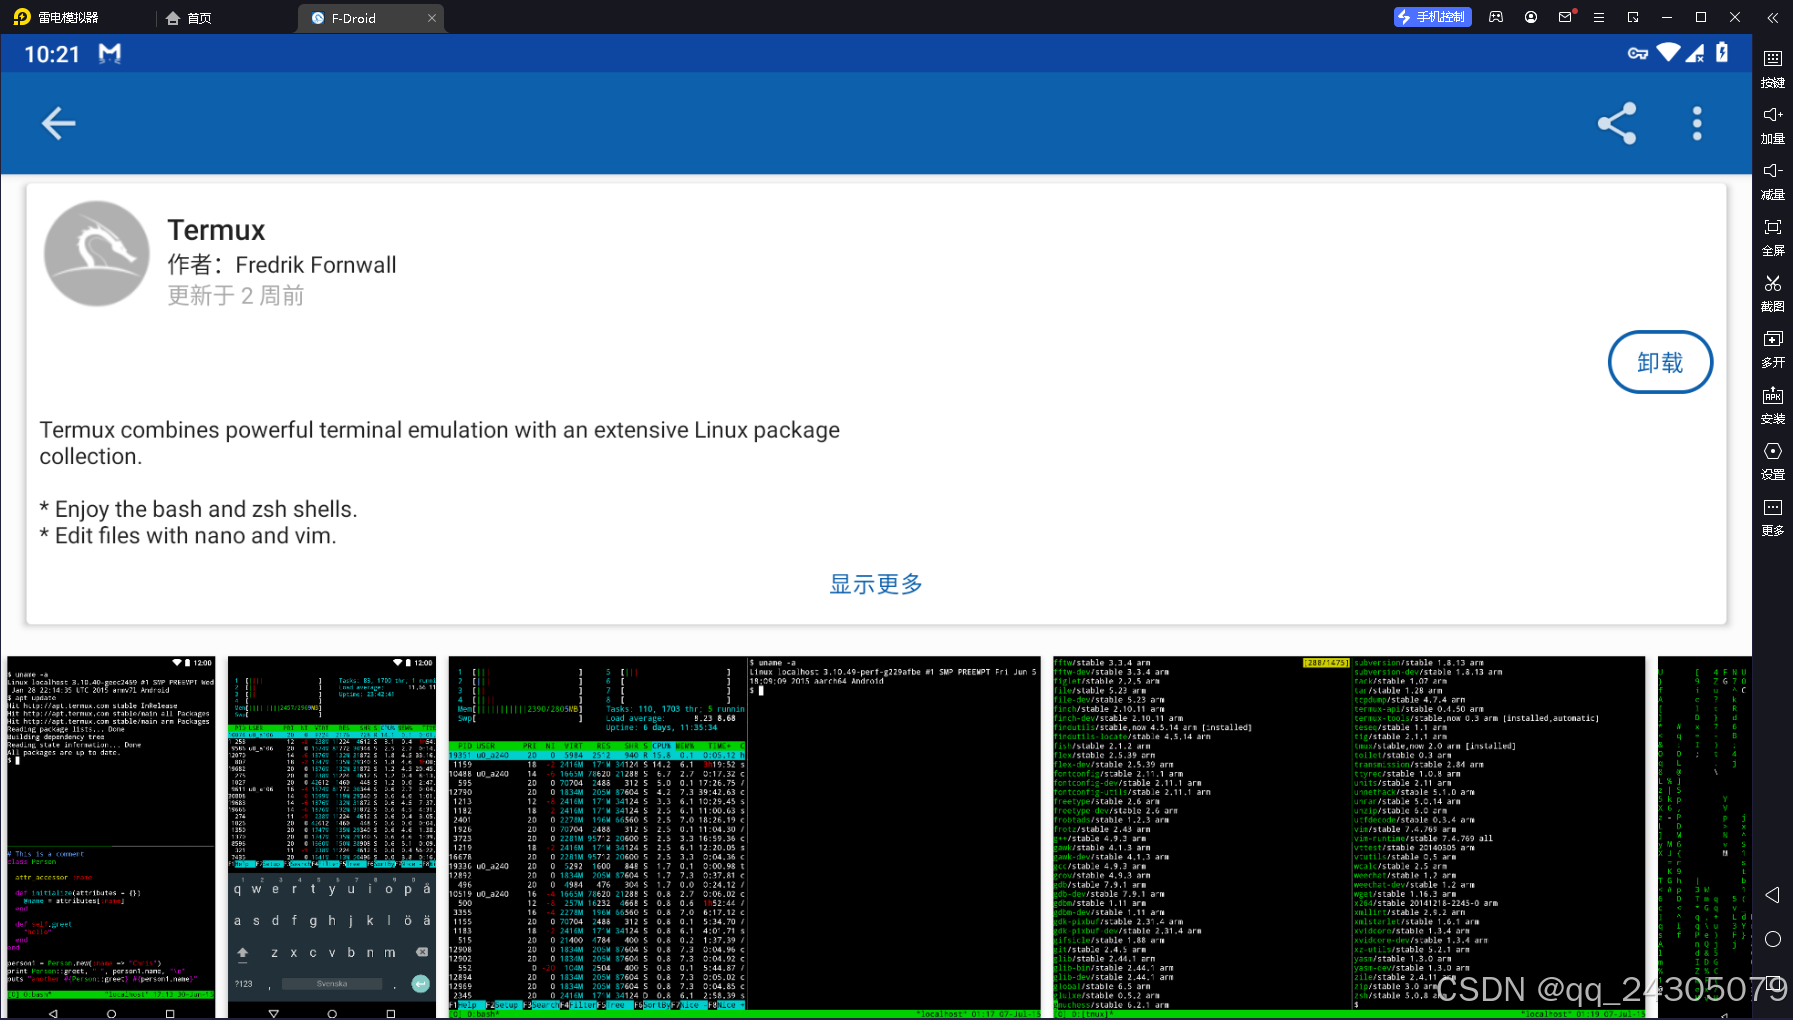
Task: Tap the Android back triangle in sidebar
Action: pyautogui.click(x=1773, y=894)
